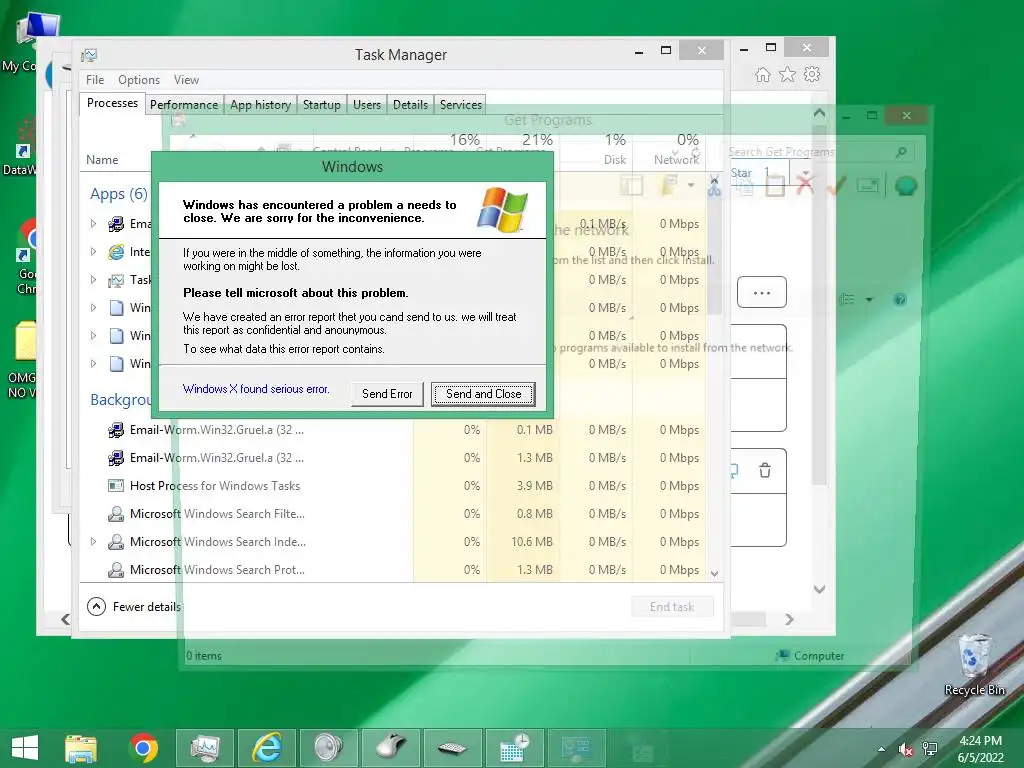Screen dimensions: 1024x768
Task: Expand the Task Manager app row
Action: point(93,280)
